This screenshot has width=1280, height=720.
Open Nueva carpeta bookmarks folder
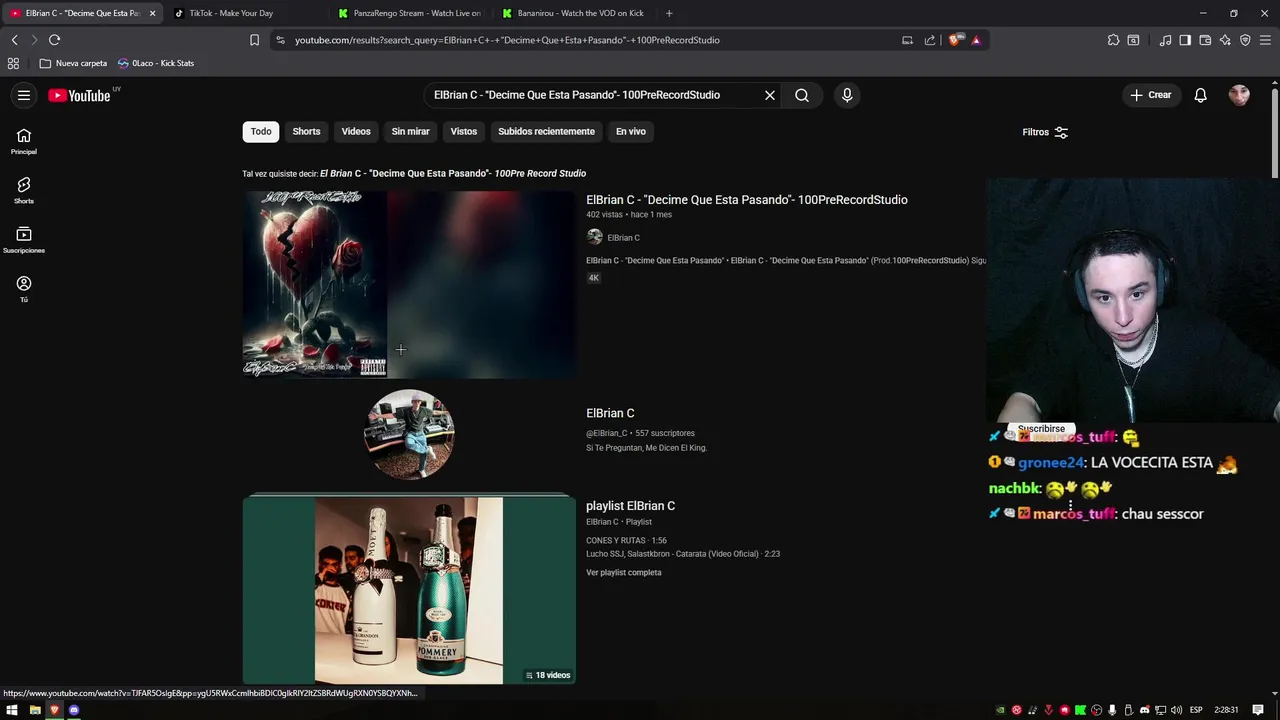point(73,63)
